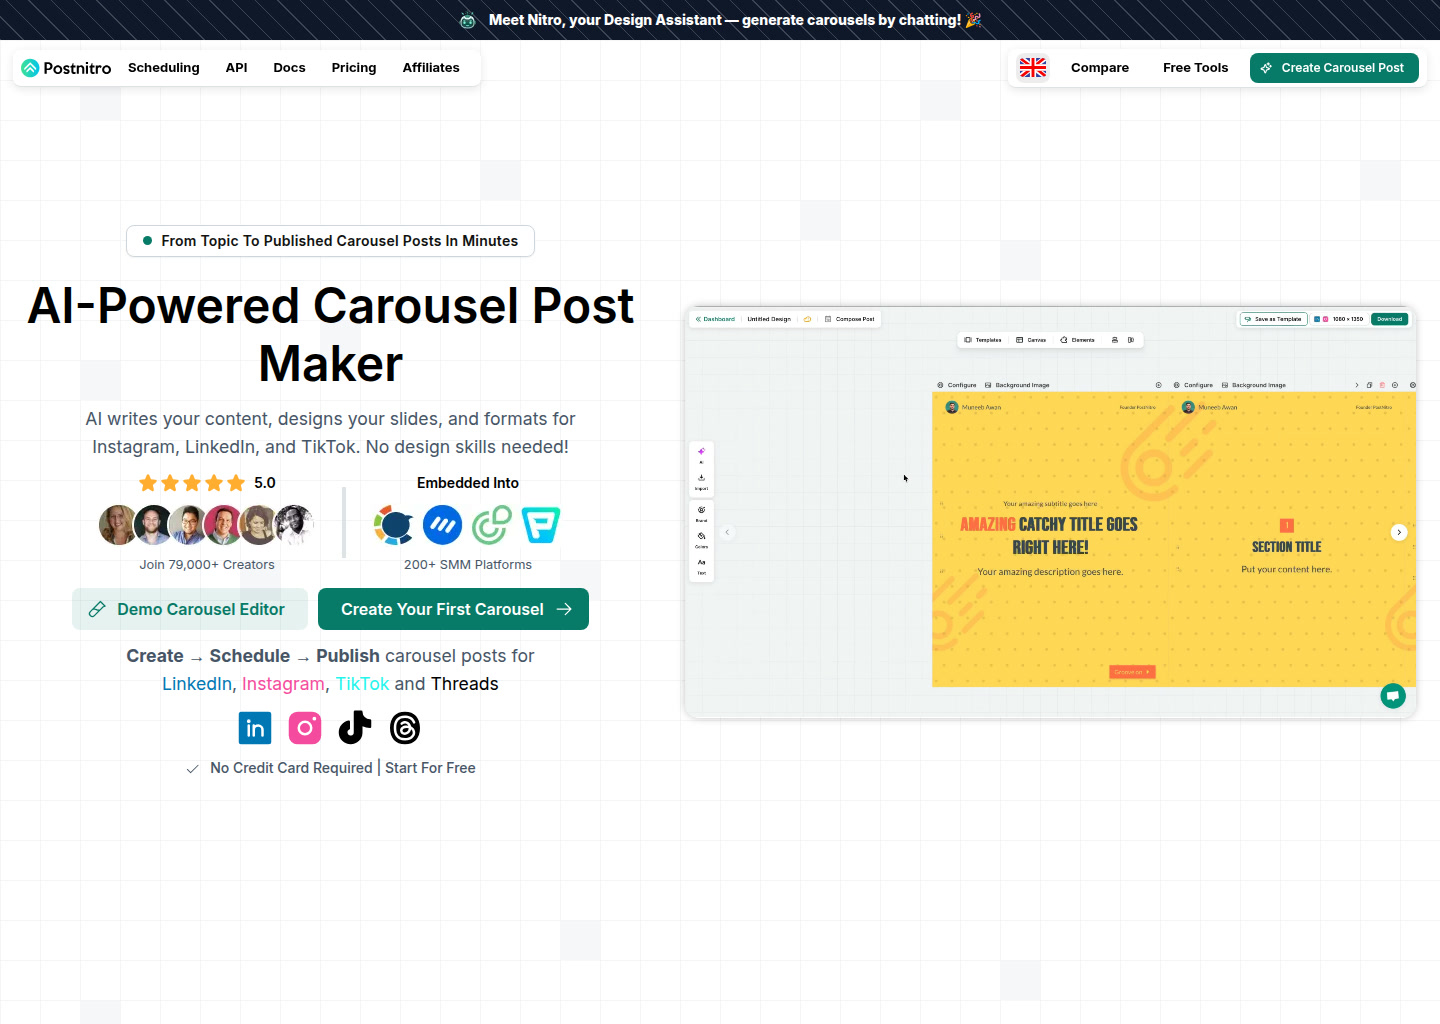The width and height of the screenshot is (1440, 1024).
Task: Click the Meet Nitro announcement banner
Action: click(x=720, y=20)
